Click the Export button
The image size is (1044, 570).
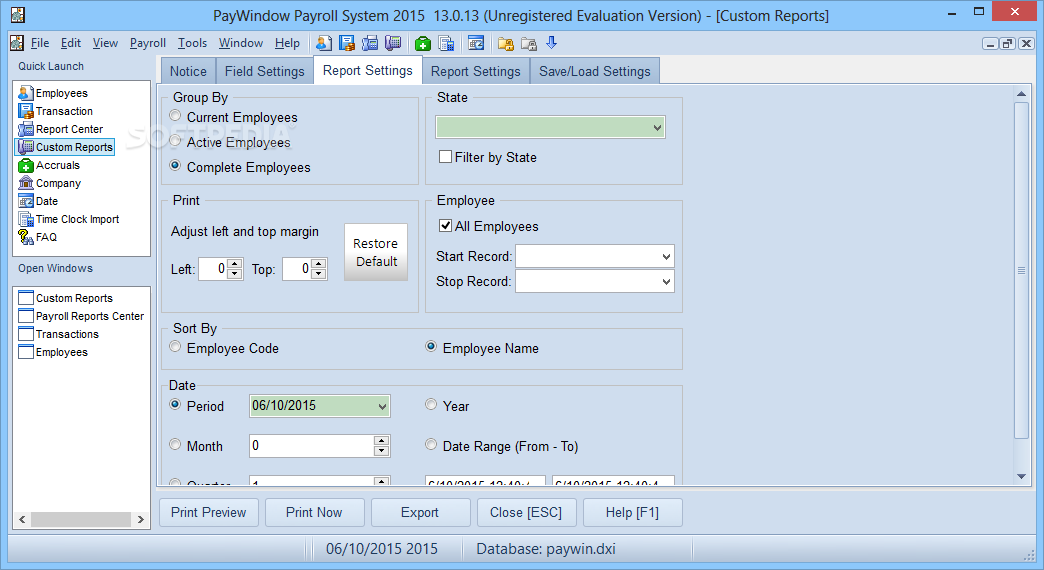[420, 513]
